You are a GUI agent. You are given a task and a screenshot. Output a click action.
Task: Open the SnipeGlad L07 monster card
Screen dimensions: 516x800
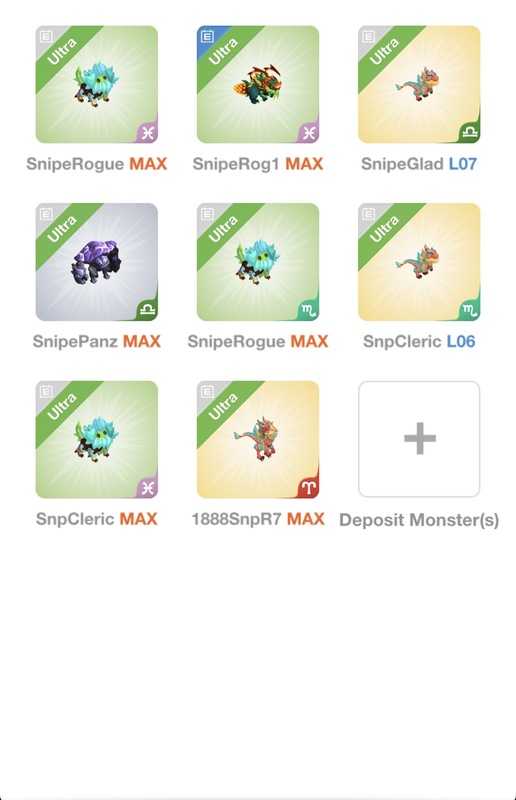(x=419, y=85)
